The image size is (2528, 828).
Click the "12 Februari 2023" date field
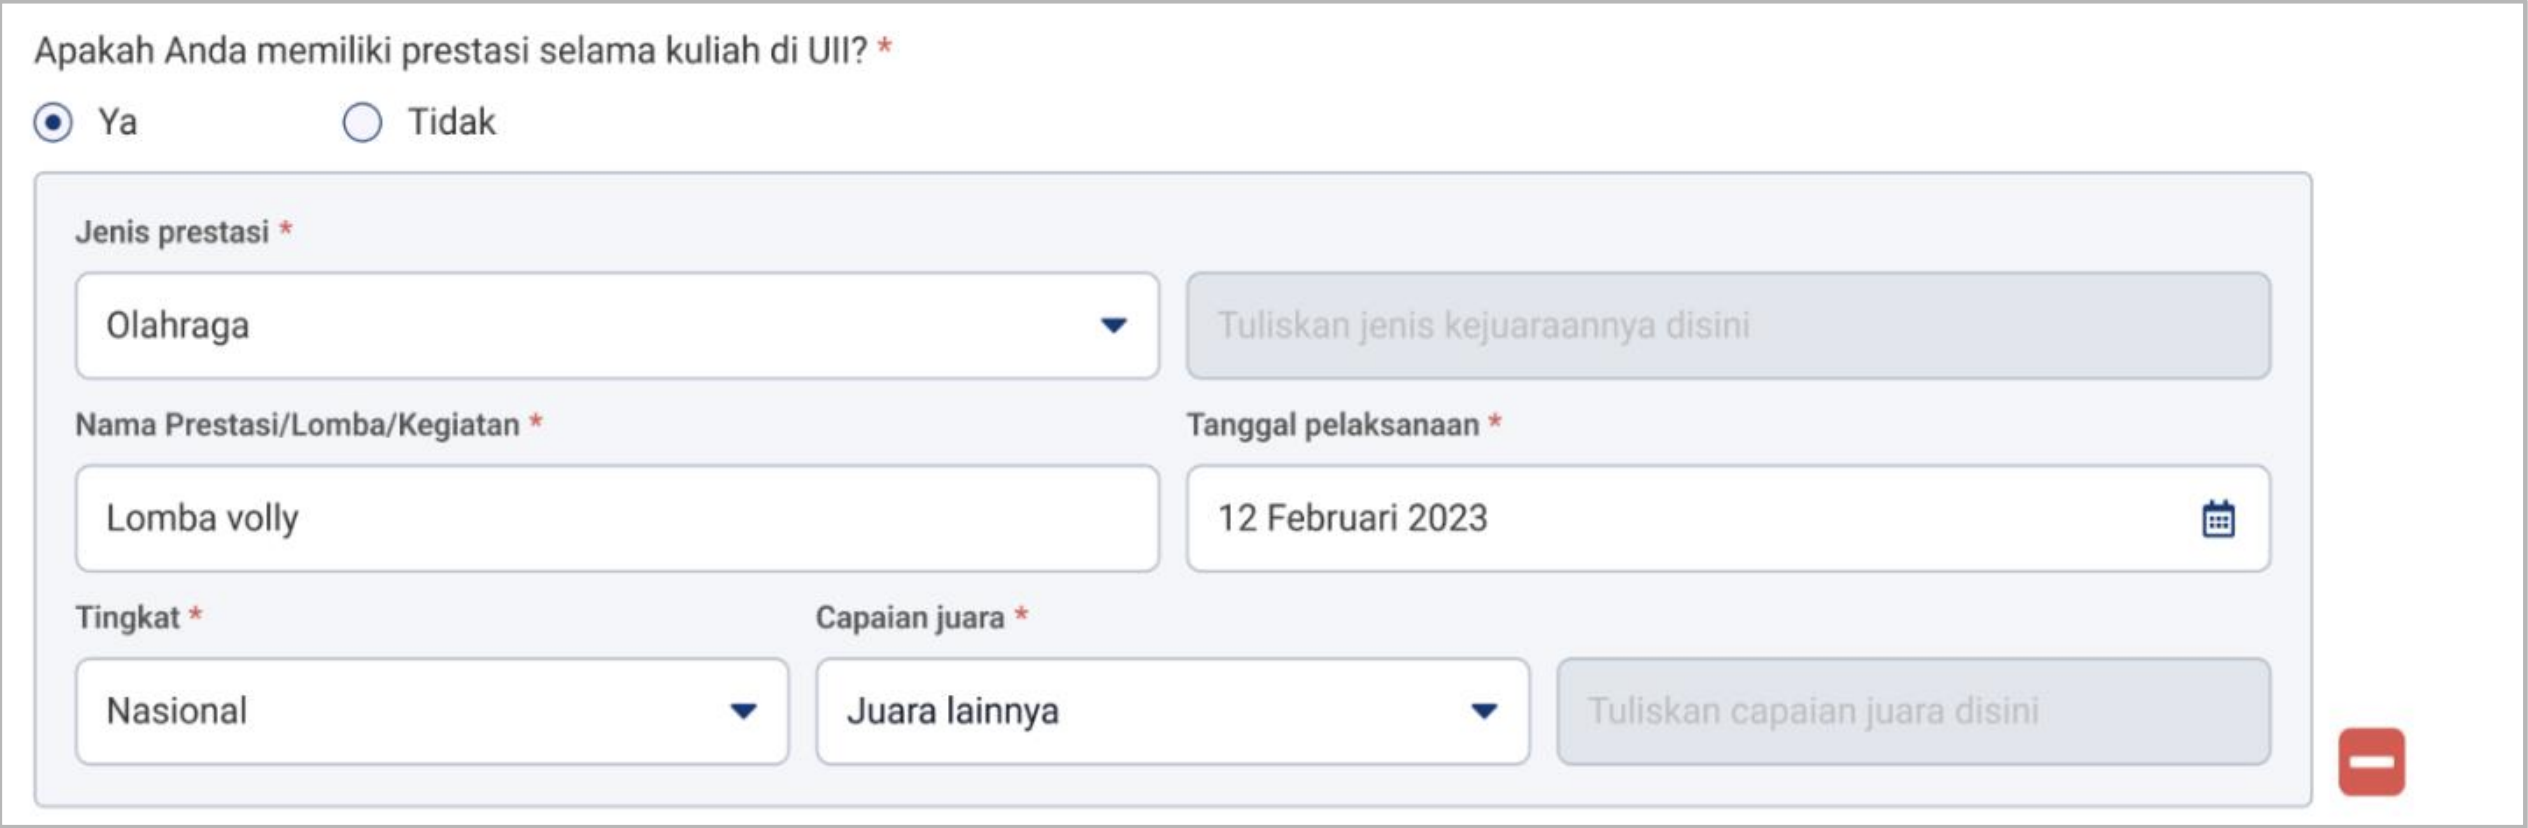click(1690, 518)
